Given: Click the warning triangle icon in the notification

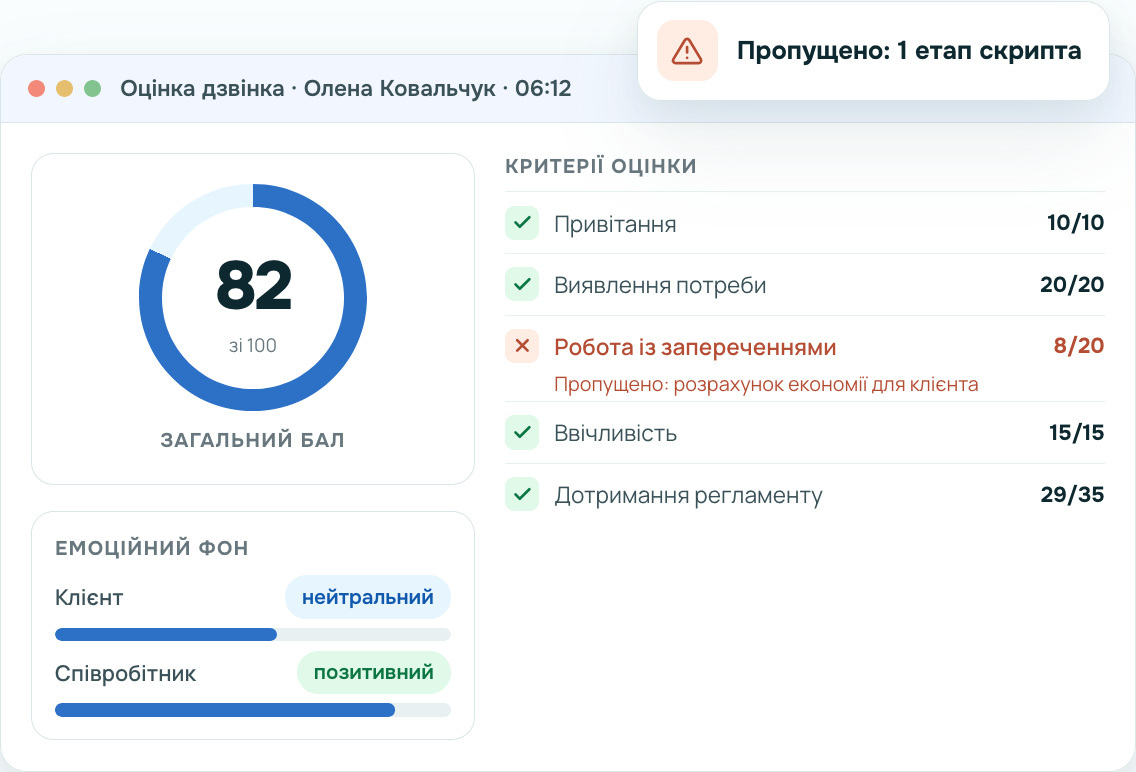Looking at the screenshot, I should pyautogui.click(x=687, y=51).
